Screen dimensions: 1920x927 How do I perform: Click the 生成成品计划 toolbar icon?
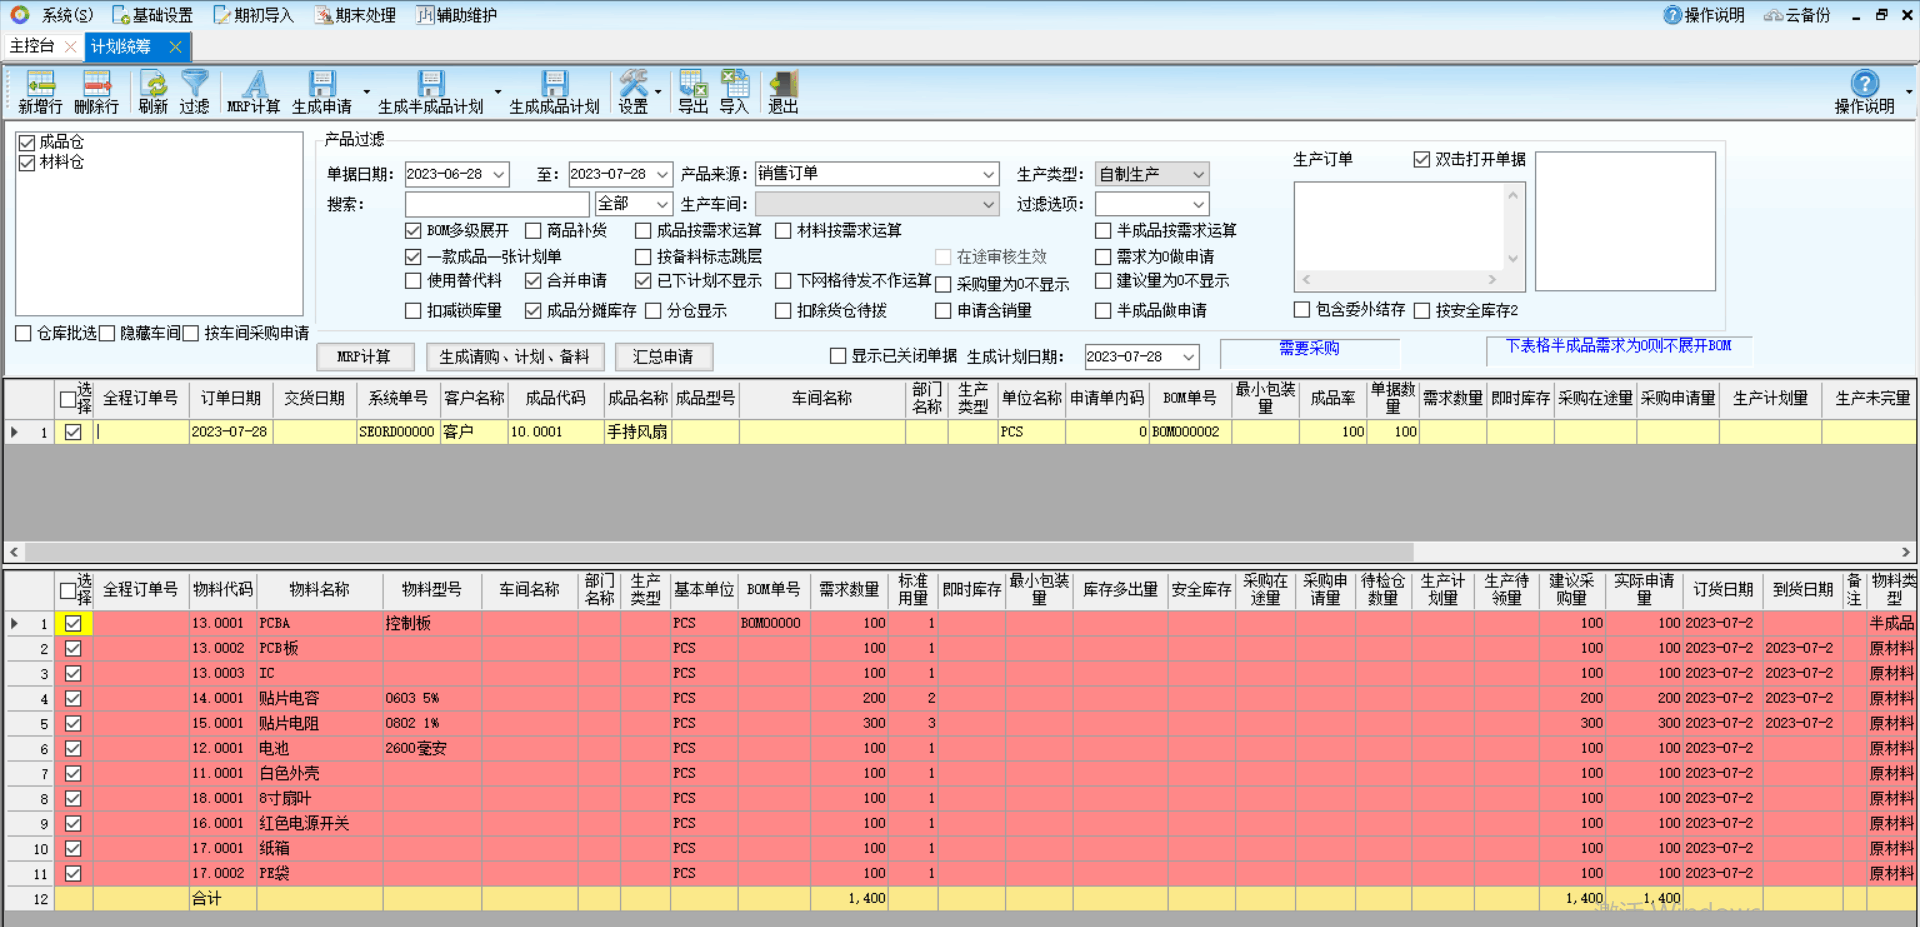[x=554, y=84]
